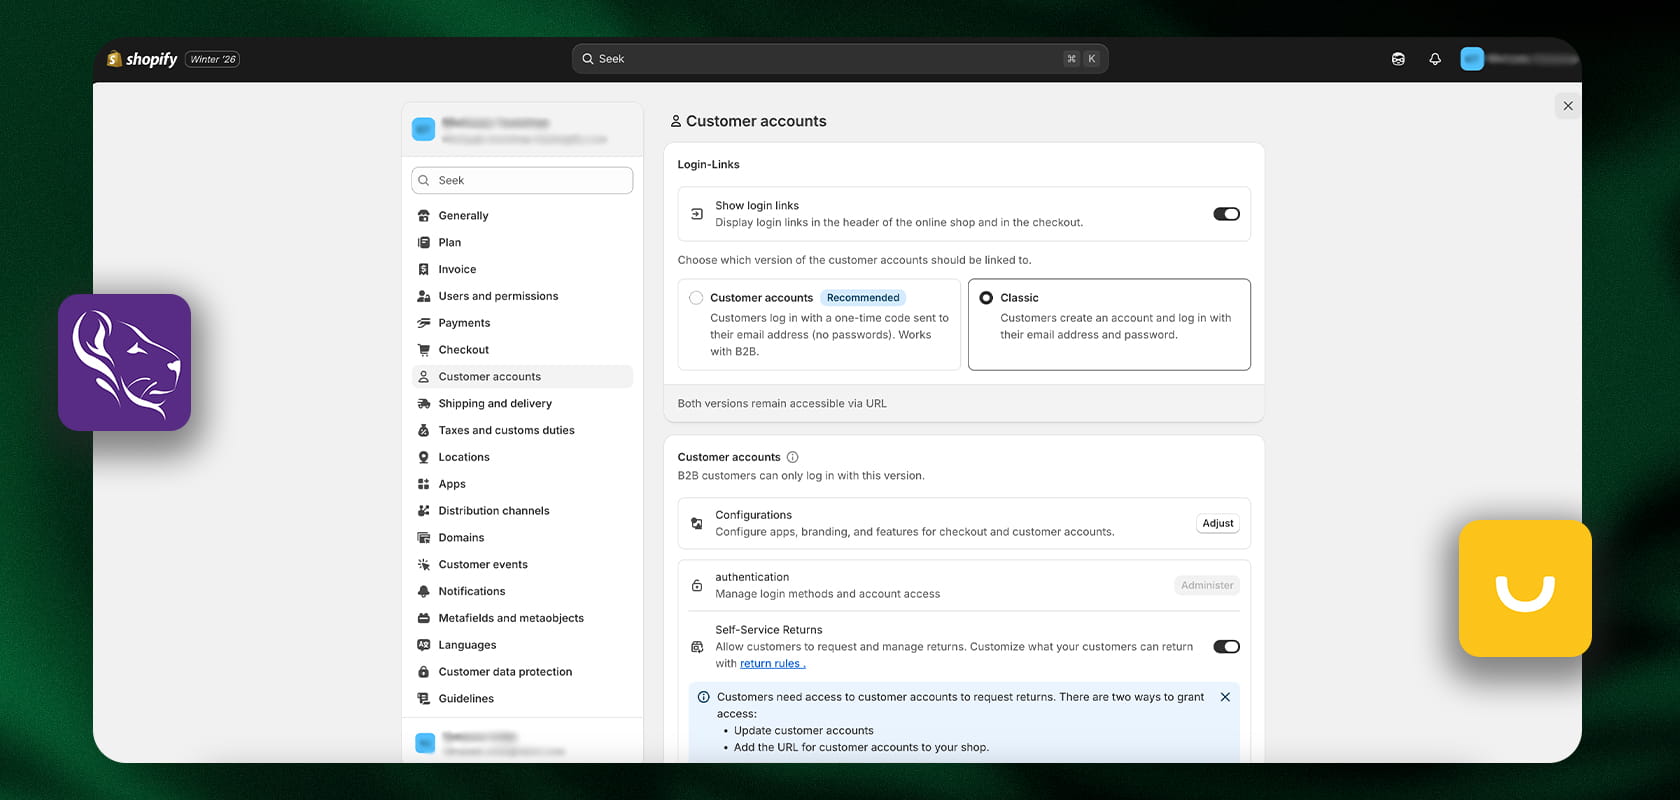Click the Adjust button for Configurations
This screenshot has width=1680, height=800.
coord(1217,523)
